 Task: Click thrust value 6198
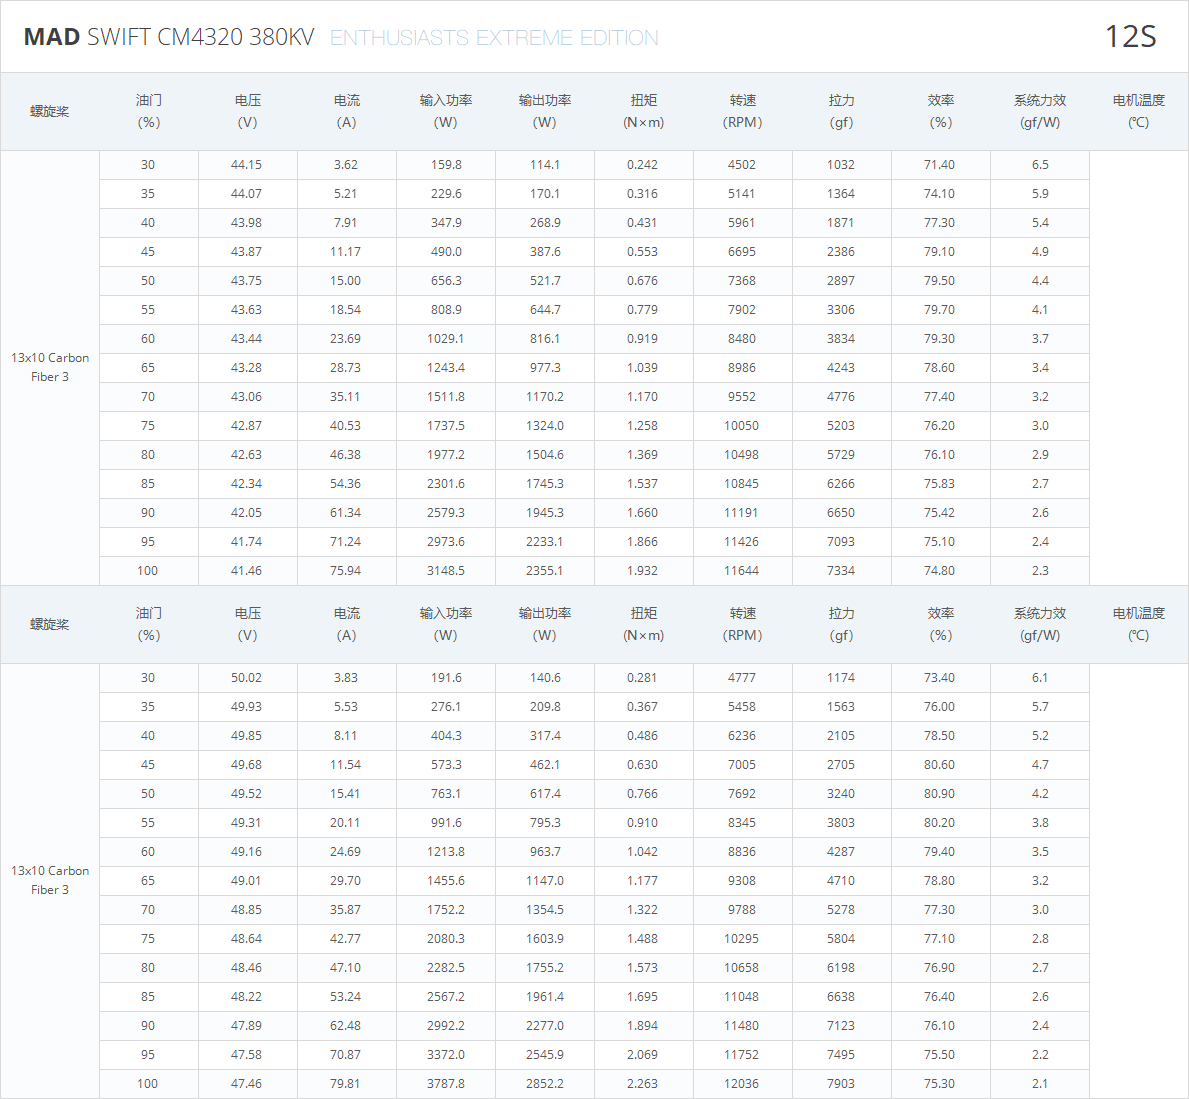841,968
